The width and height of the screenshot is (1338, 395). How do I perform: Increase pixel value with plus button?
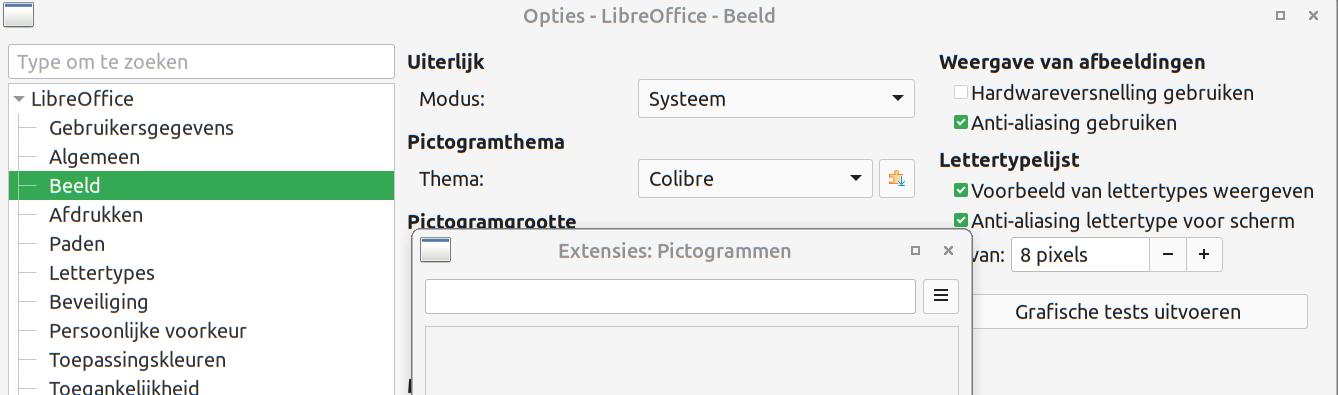[x=1204, y=255]
